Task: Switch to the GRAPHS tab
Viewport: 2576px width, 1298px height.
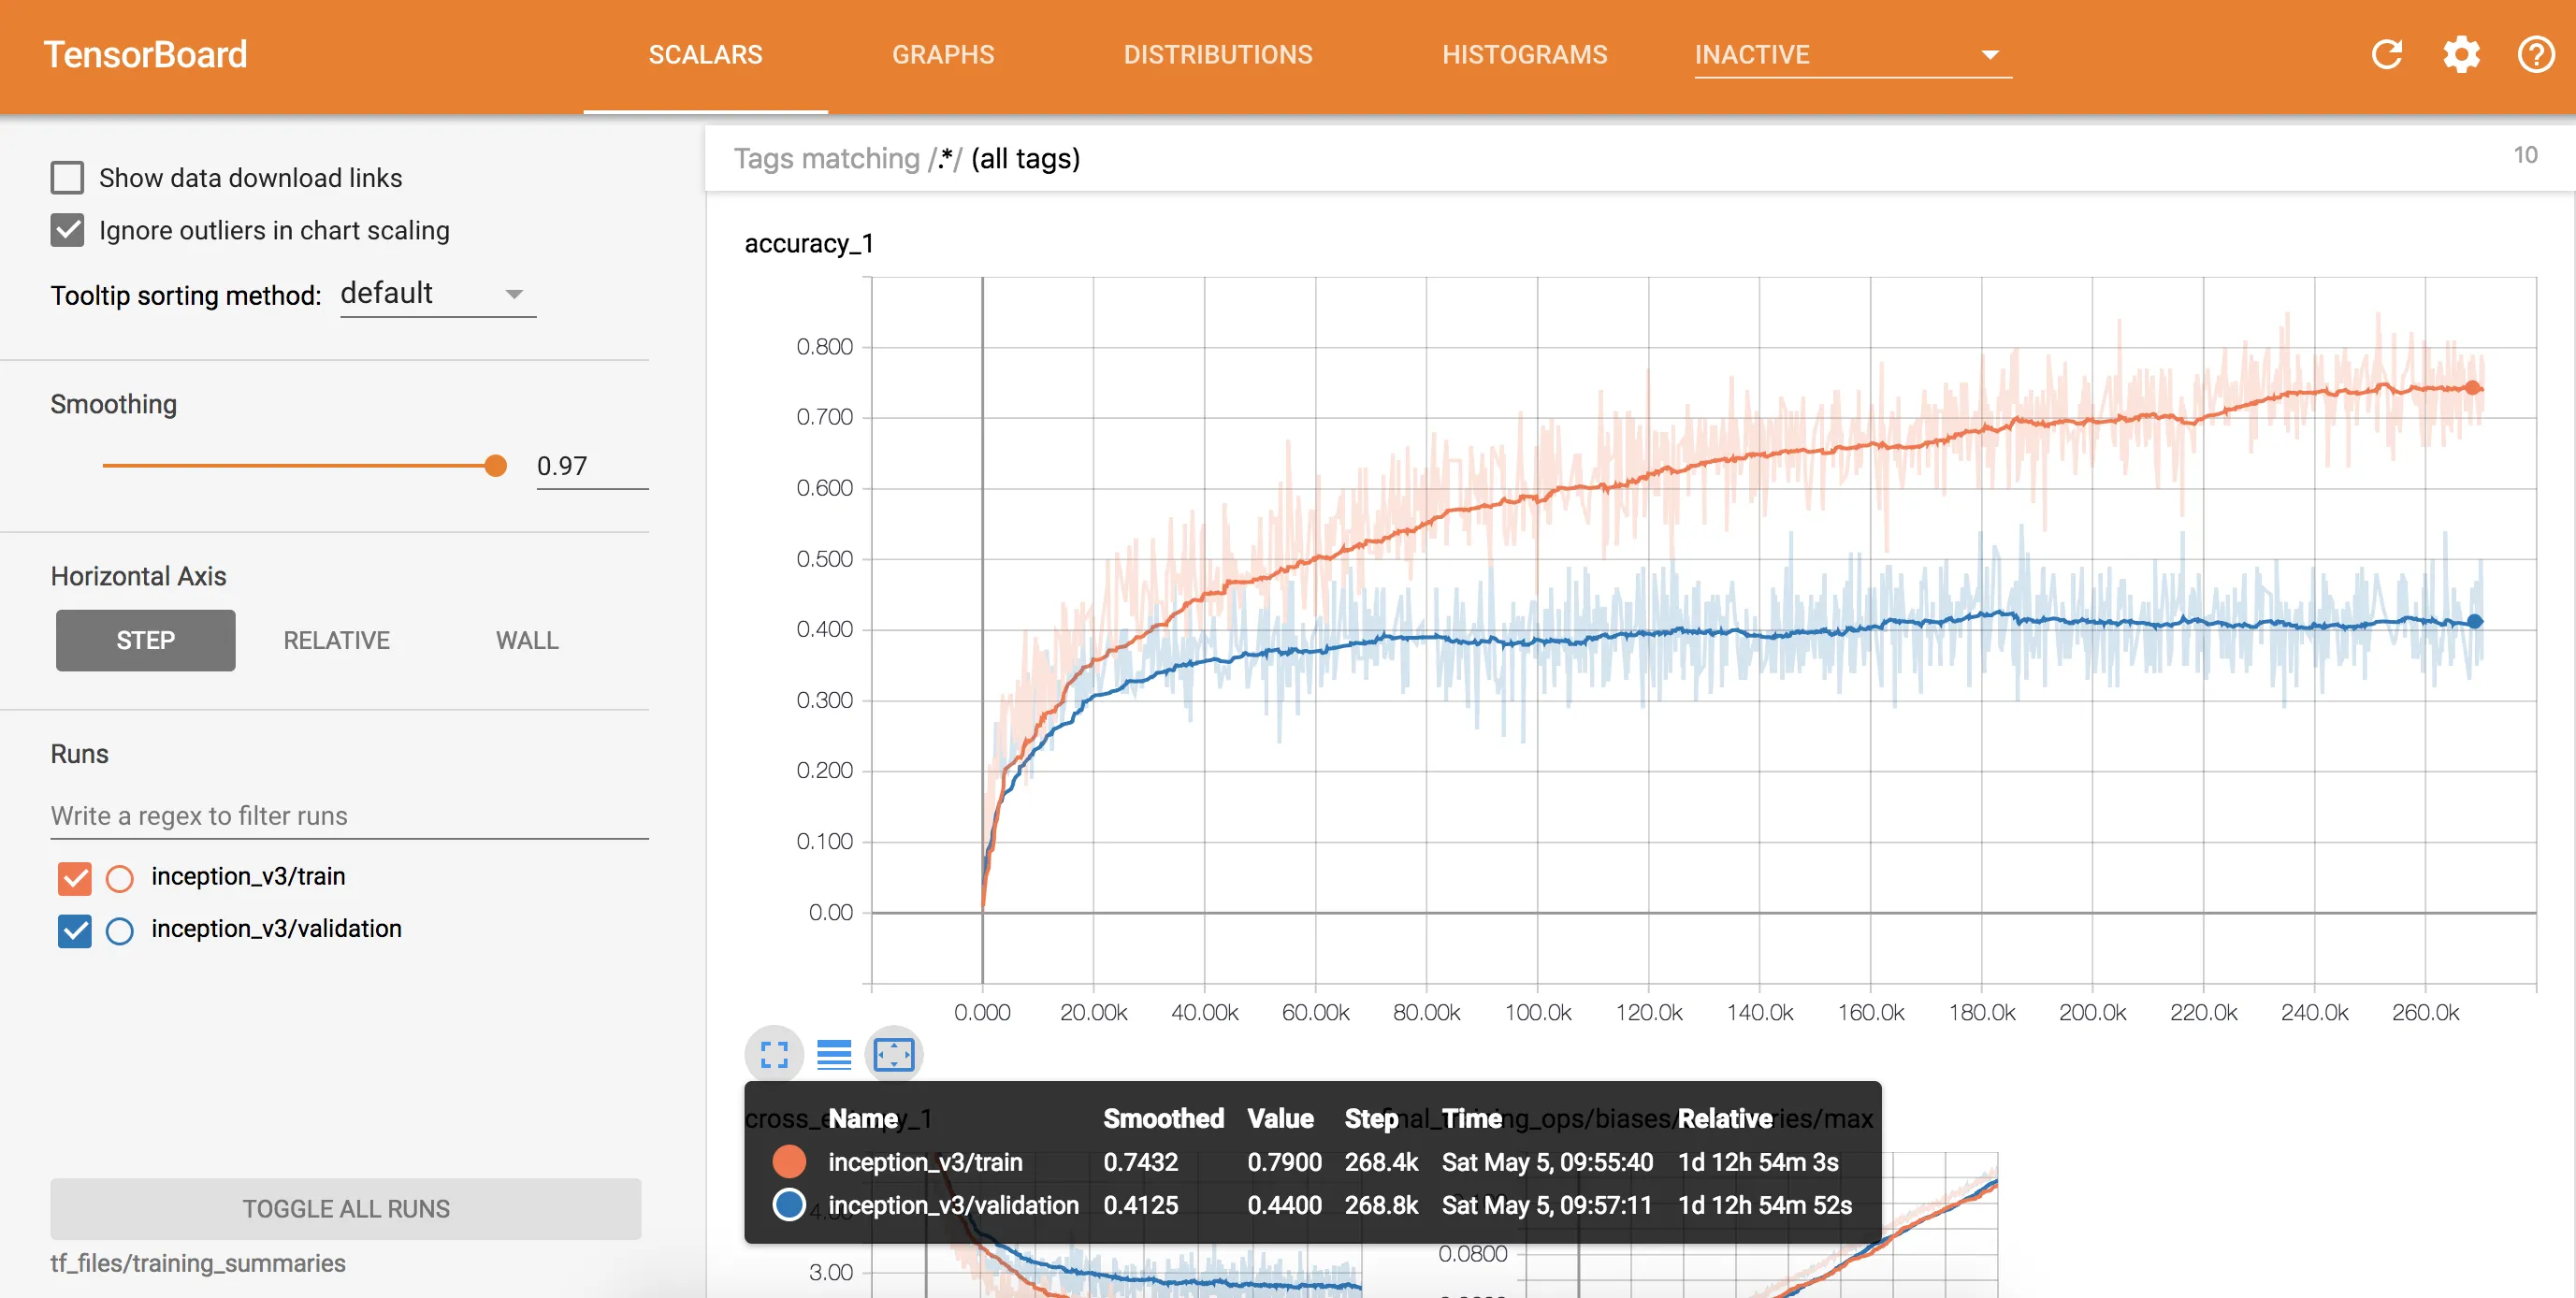Action: 942,55
